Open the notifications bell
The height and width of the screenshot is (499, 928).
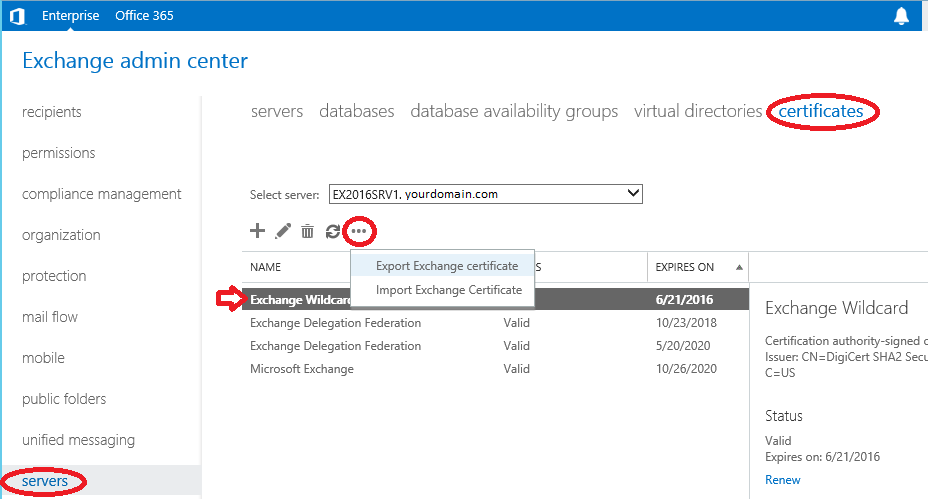click(x=901, y=16)
